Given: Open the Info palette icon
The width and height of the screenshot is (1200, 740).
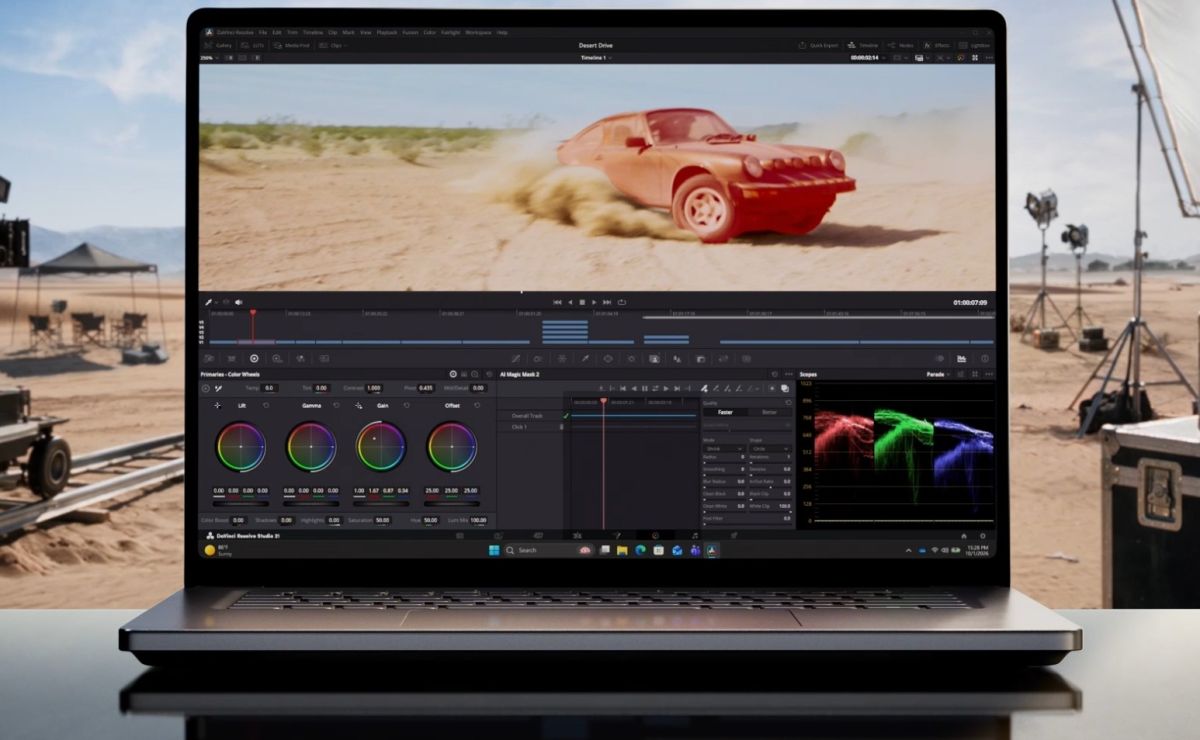Looking at the screenshot, I should [985, 358].
